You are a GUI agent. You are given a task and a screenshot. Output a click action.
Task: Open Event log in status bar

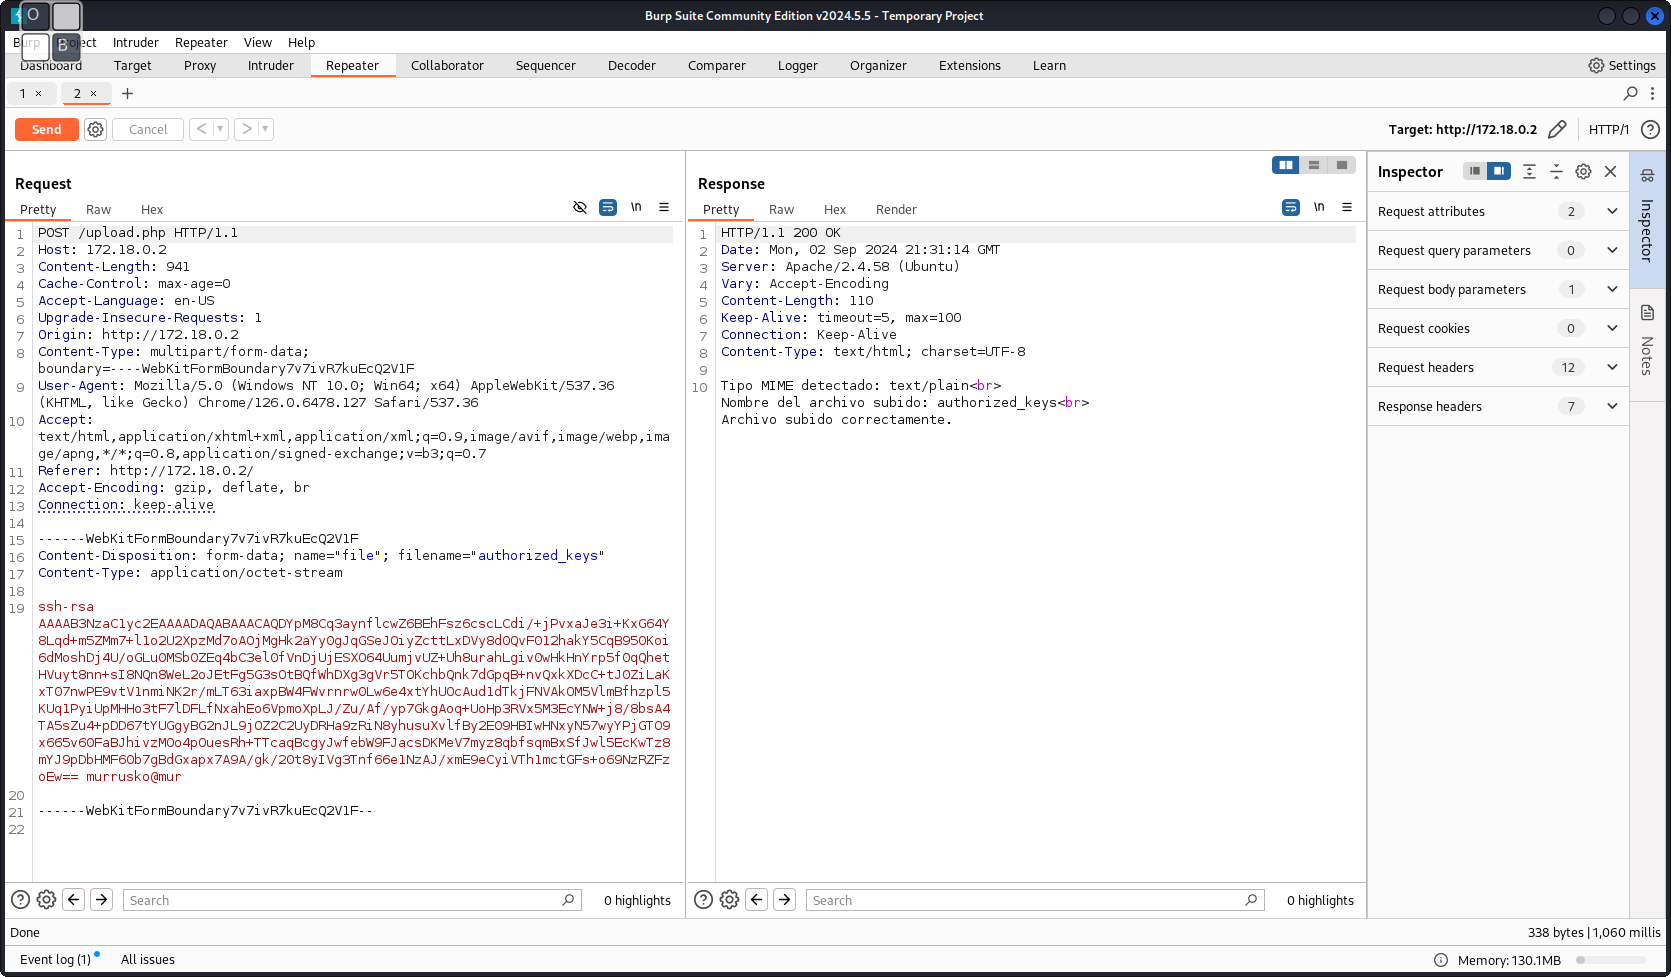tap(55, 959)
